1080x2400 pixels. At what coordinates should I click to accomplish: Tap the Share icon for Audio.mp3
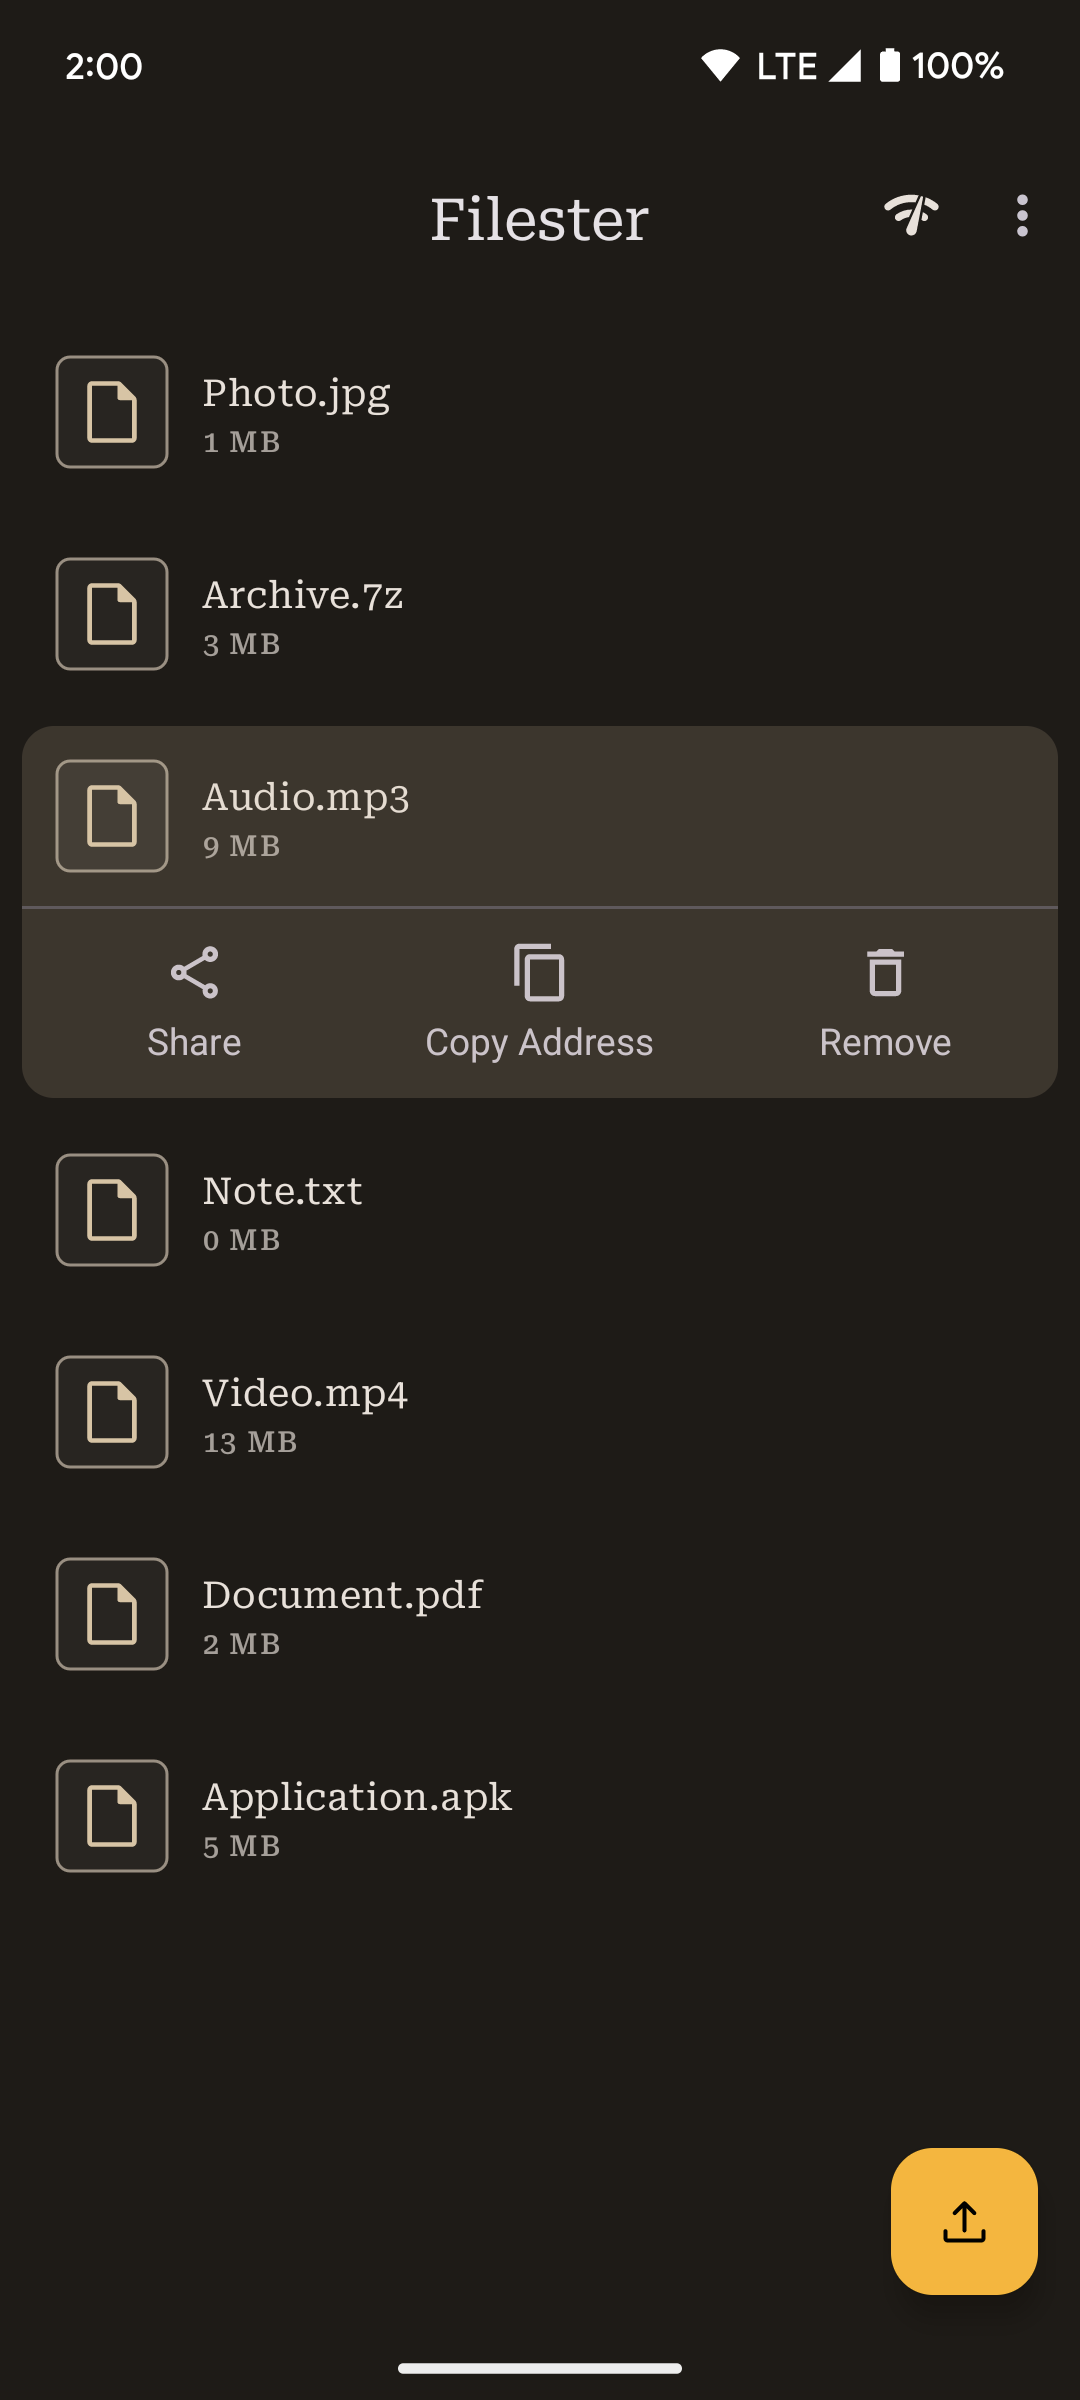194,972
